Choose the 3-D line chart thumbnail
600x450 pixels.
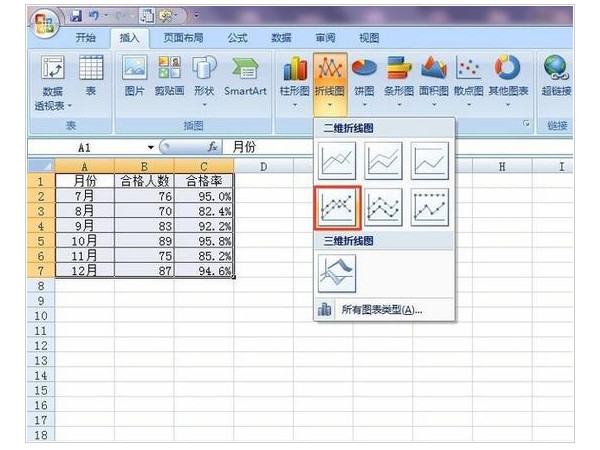click(337, 274)
